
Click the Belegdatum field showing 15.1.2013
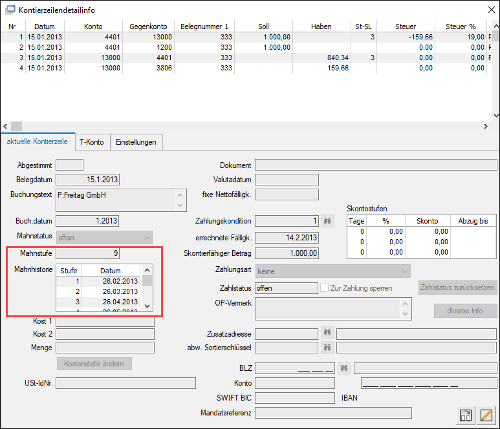(x=88, y=179)
